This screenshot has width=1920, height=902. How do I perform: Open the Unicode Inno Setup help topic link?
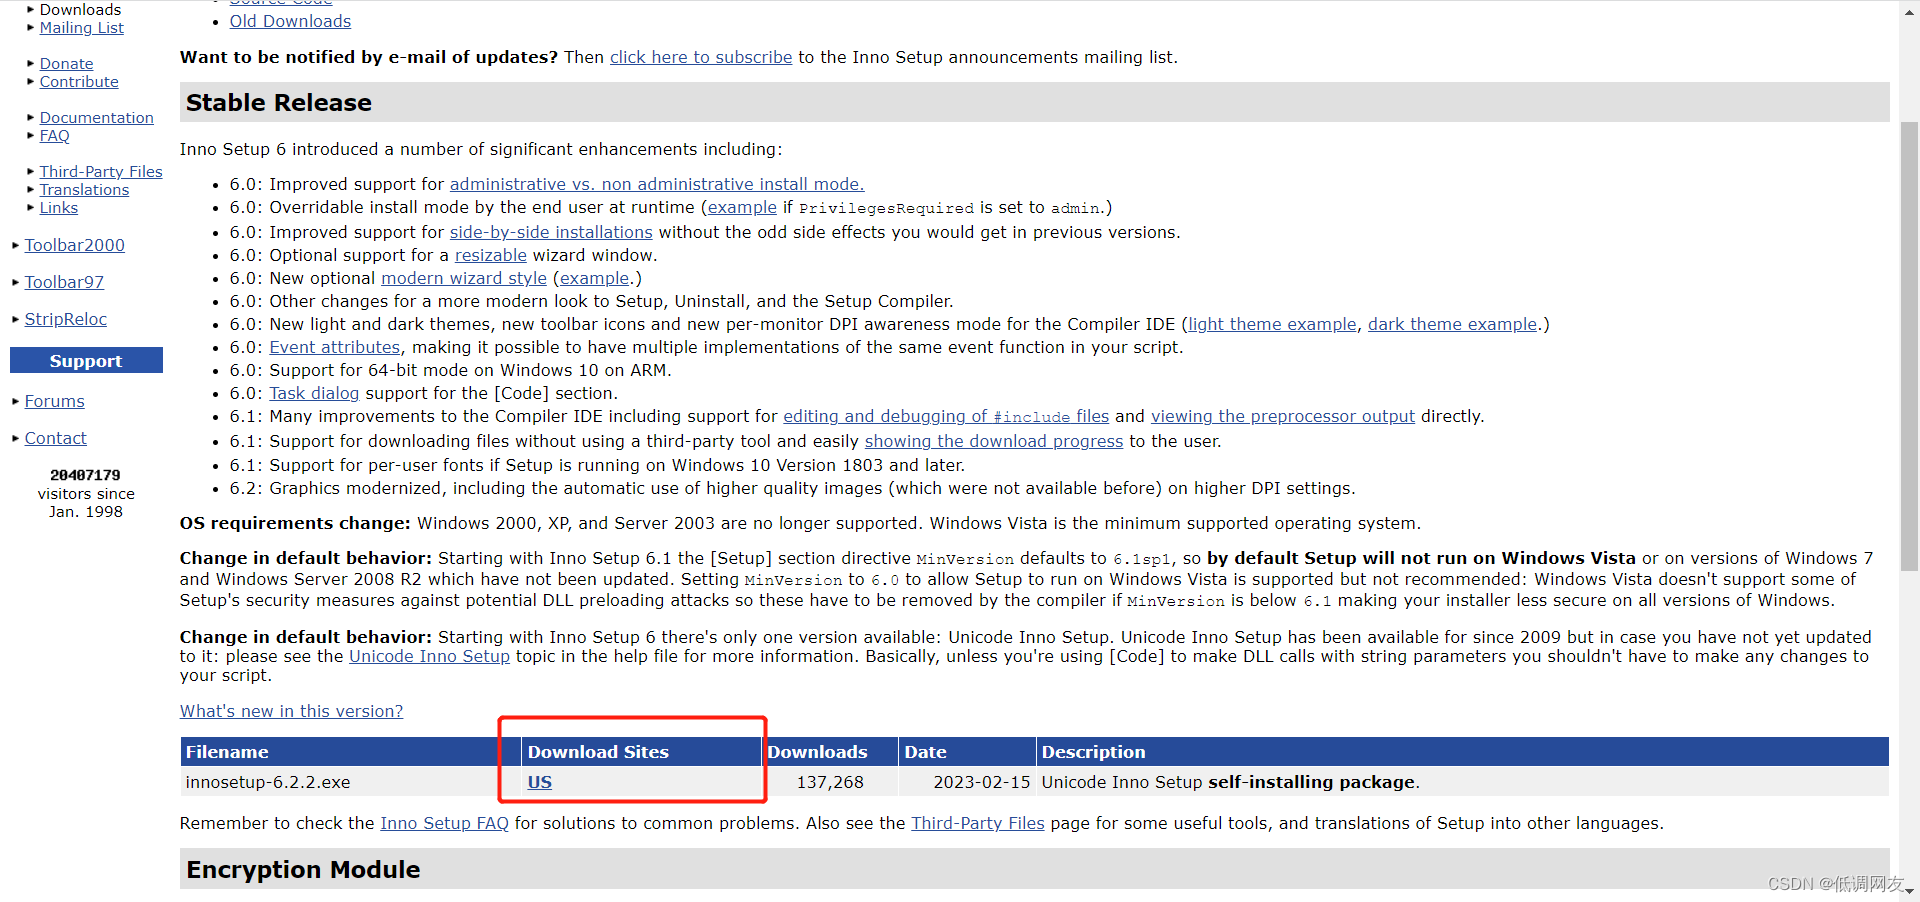pos(429,656)
